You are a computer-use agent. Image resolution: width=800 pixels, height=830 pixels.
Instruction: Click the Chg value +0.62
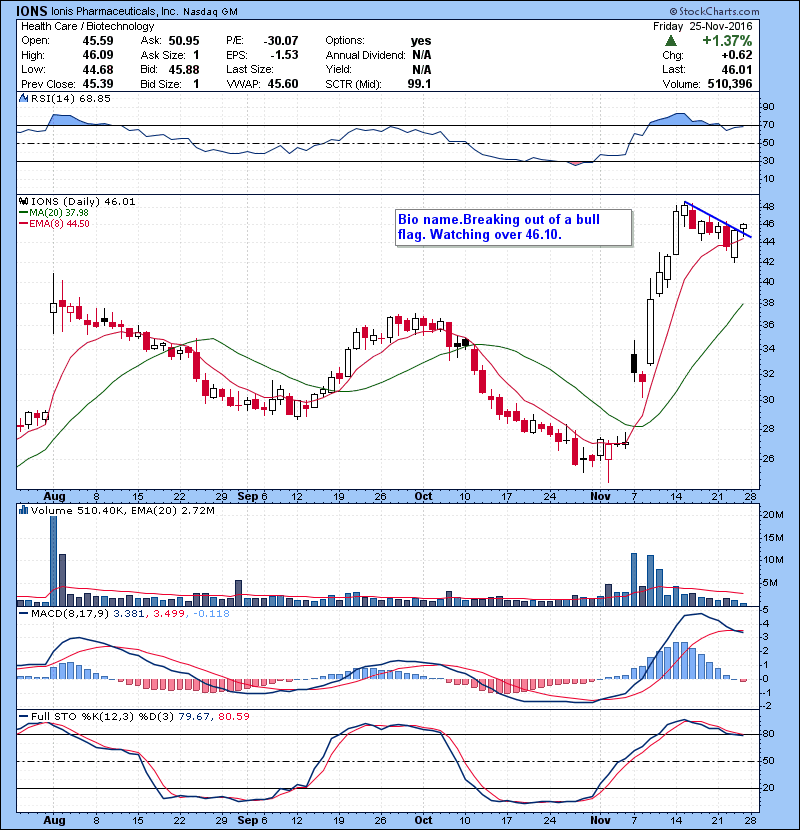(x=736, y=55)
